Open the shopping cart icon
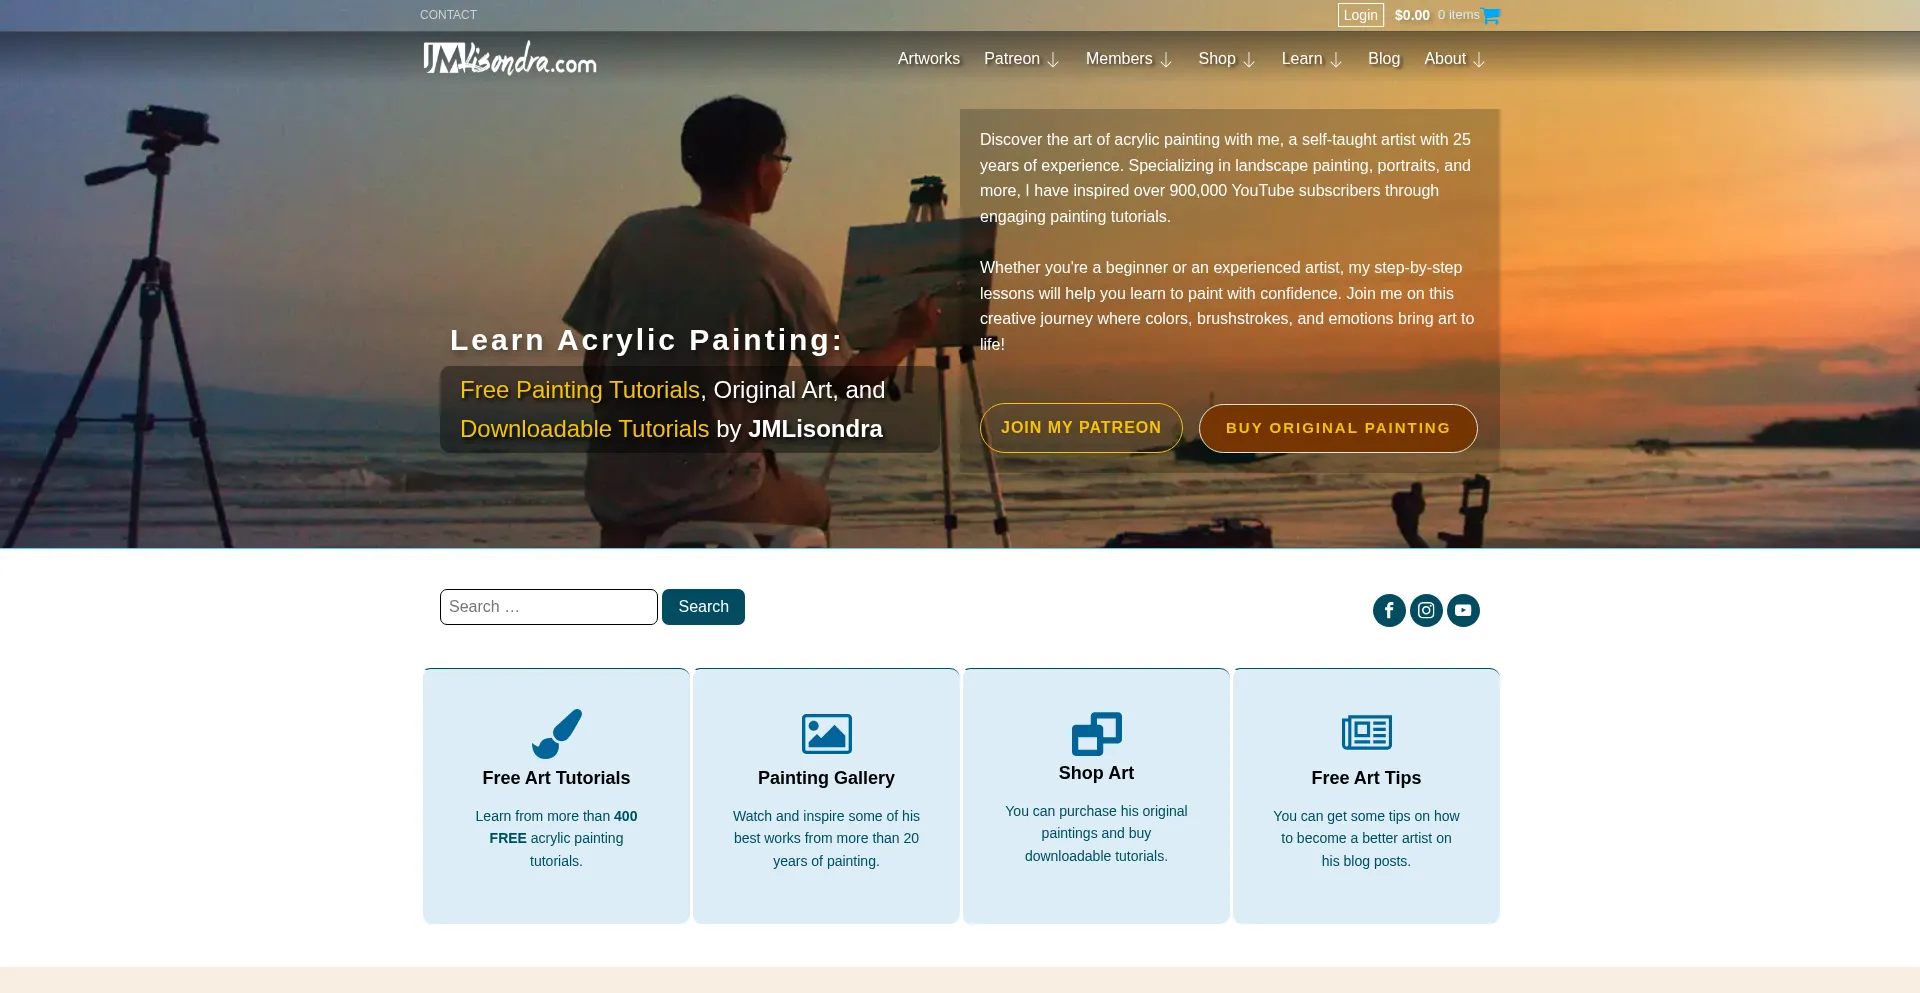The height and width of the screenshot is (993, 1920). pyautogui.click(x=1491, y=15)
